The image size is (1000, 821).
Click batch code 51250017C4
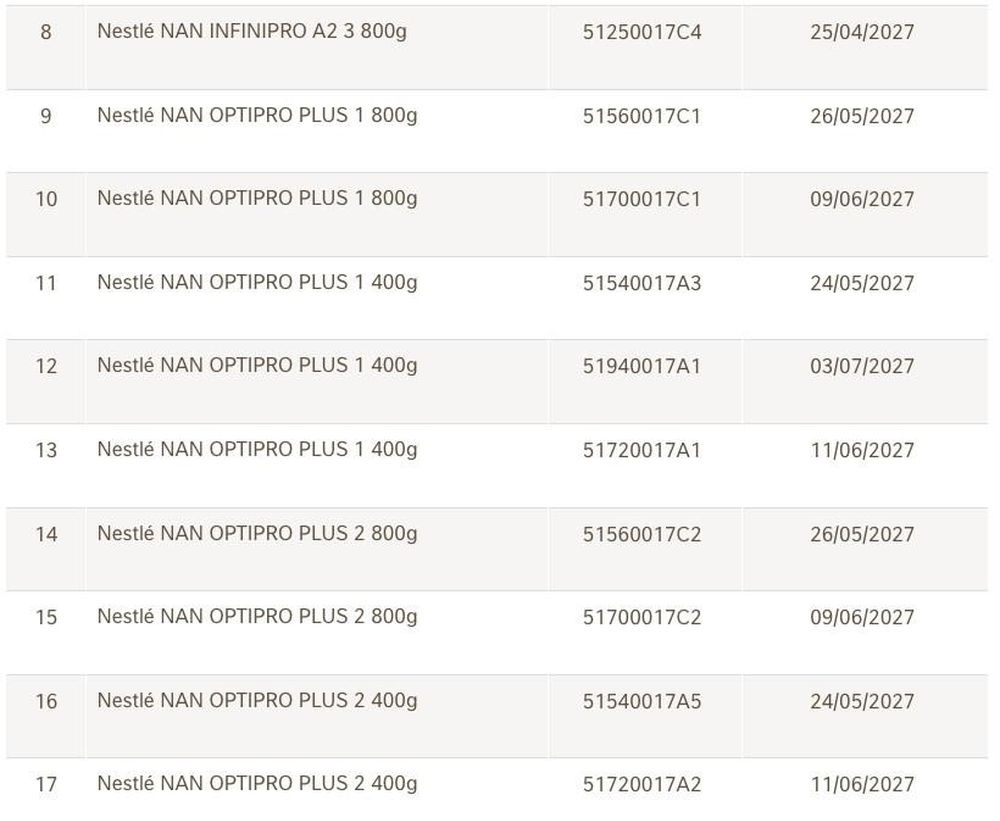642,32
